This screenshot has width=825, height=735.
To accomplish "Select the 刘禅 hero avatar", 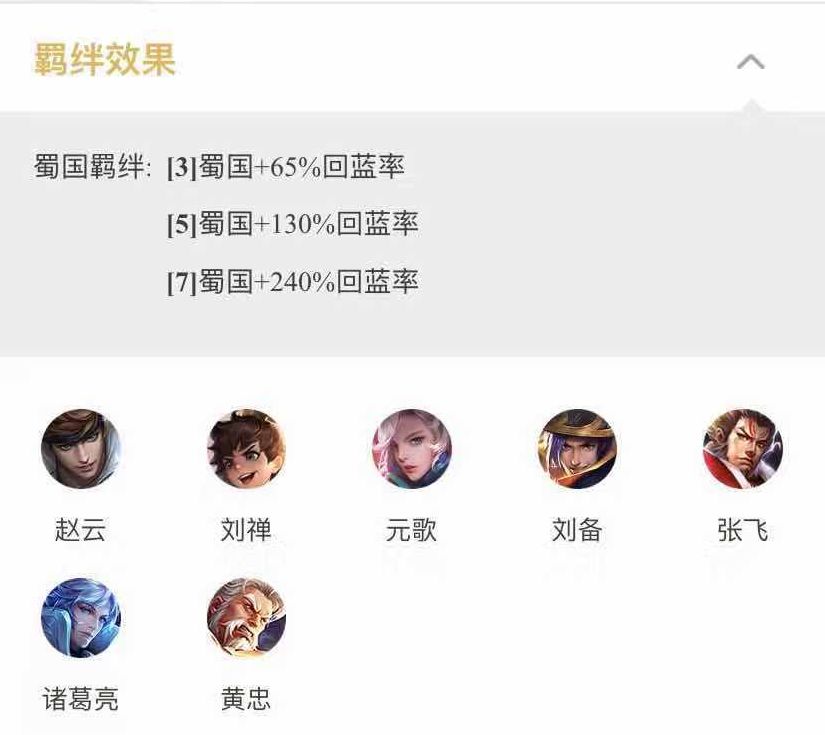I will (246, 449).
